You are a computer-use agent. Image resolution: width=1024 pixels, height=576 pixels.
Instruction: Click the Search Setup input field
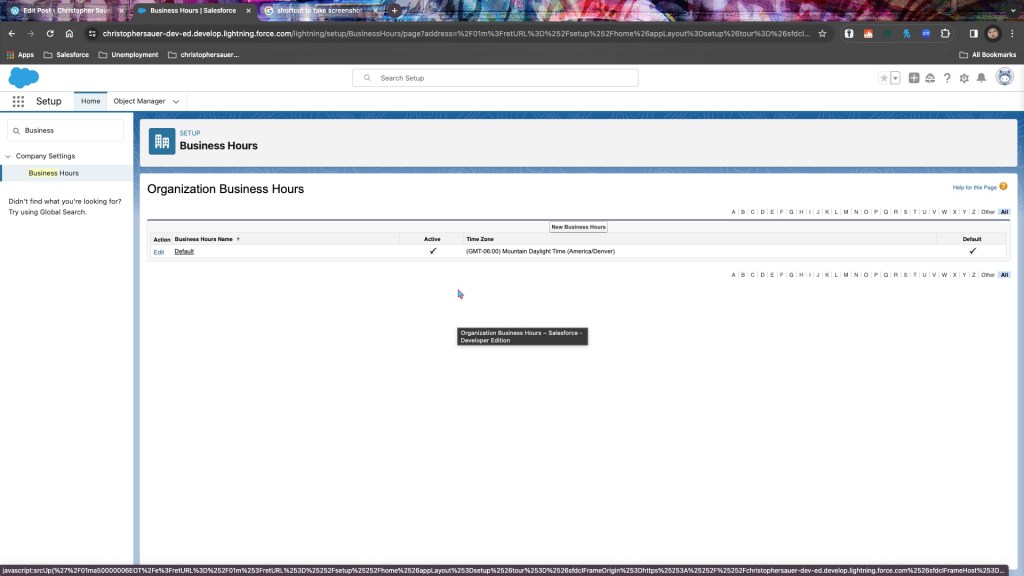[495, 78]
